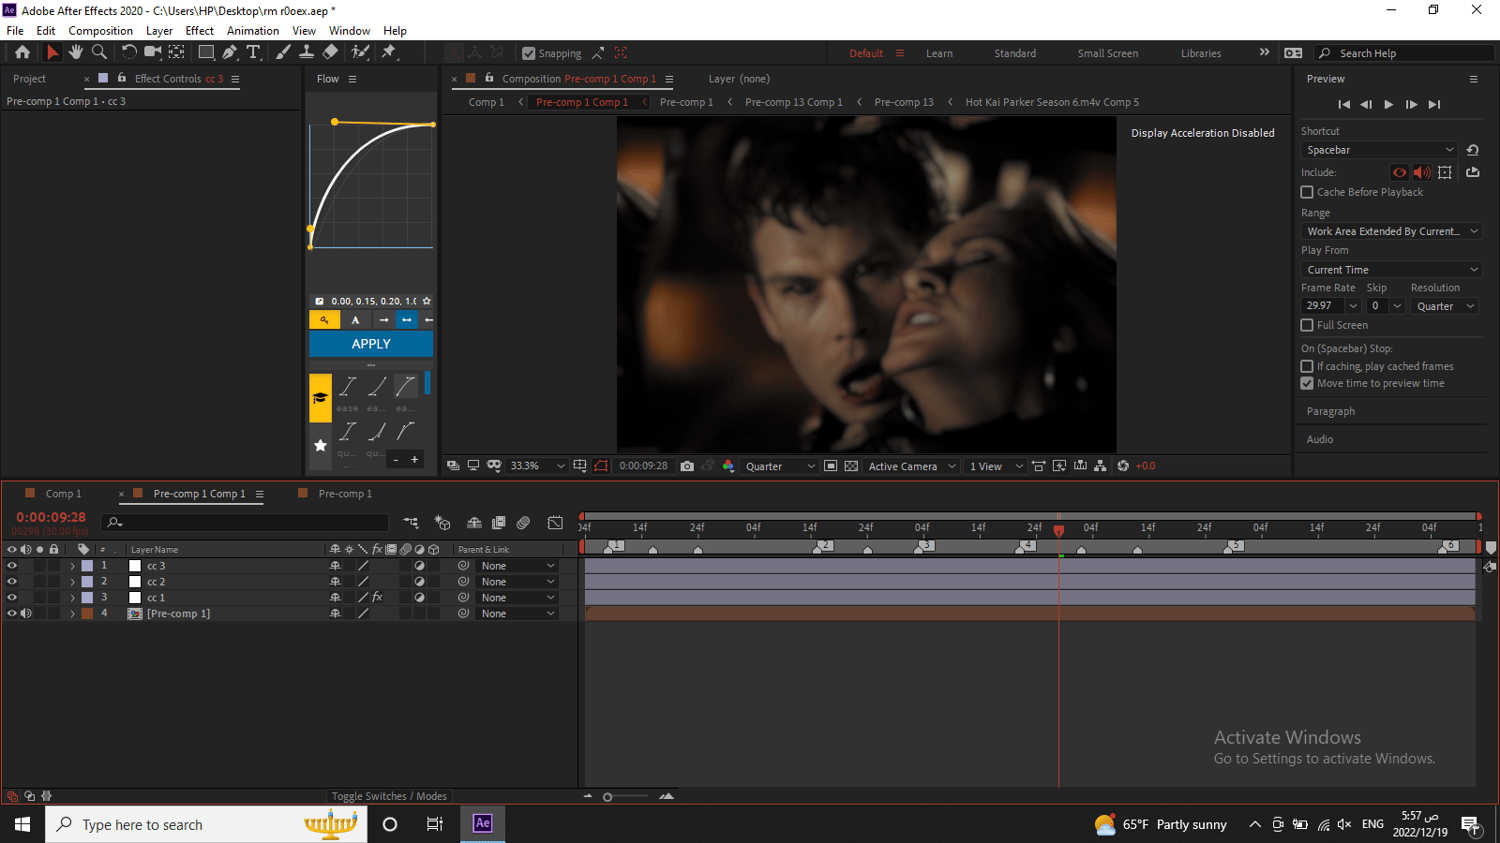Open After Effects from the taskbar
The height and width of the screenshot is (843, 1500).
tap(482, 824)
